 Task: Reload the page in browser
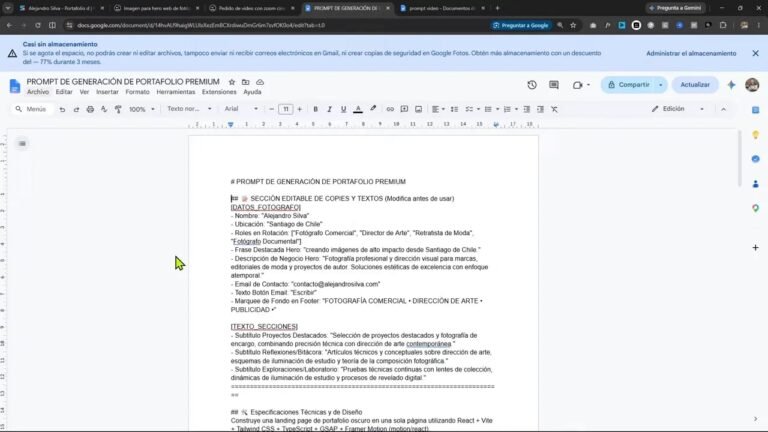click(38, 25)
